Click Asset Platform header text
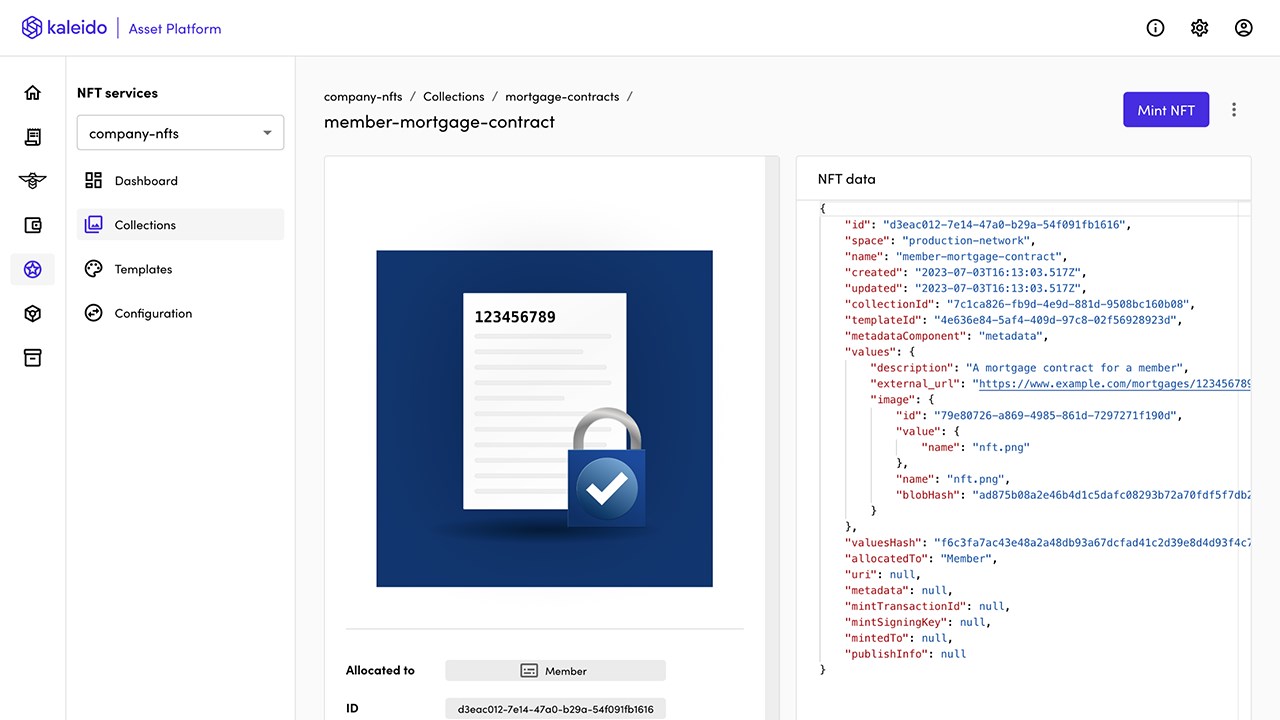Viewport: 1280px width, 720px height. click(x=175, y=29)
